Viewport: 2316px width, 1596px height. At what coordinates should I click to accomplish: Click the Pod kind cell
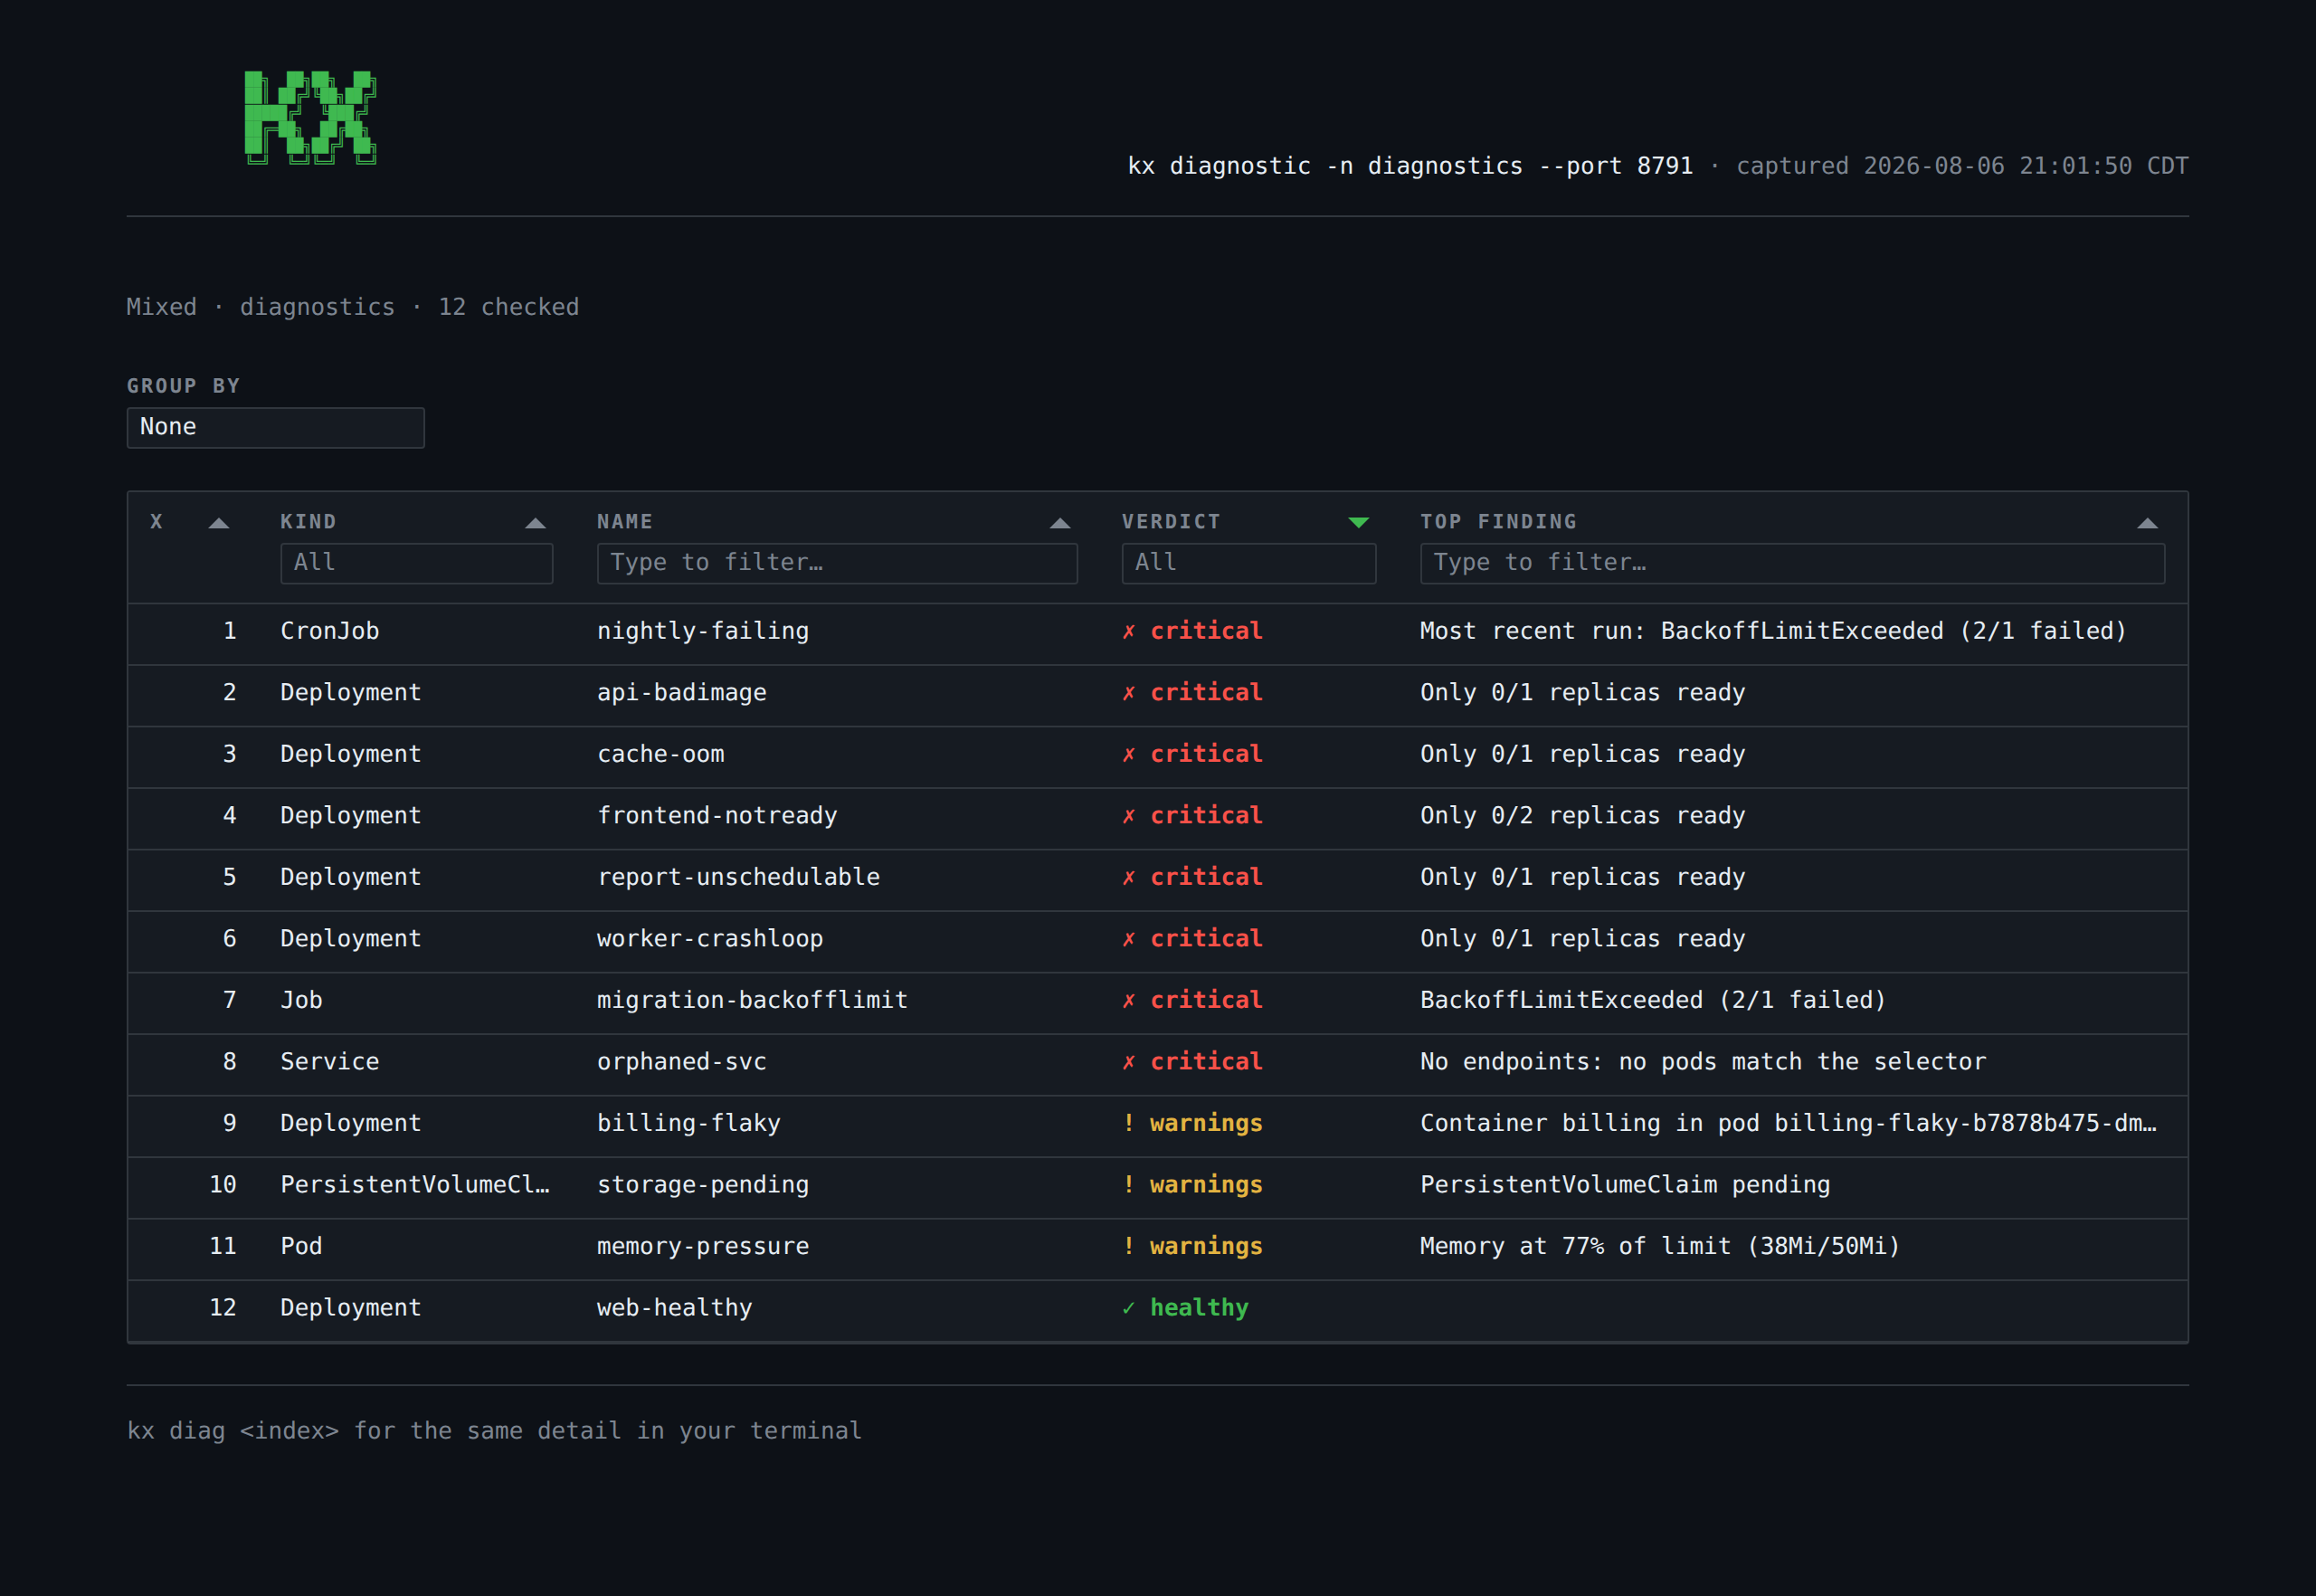coord(301,1246)
